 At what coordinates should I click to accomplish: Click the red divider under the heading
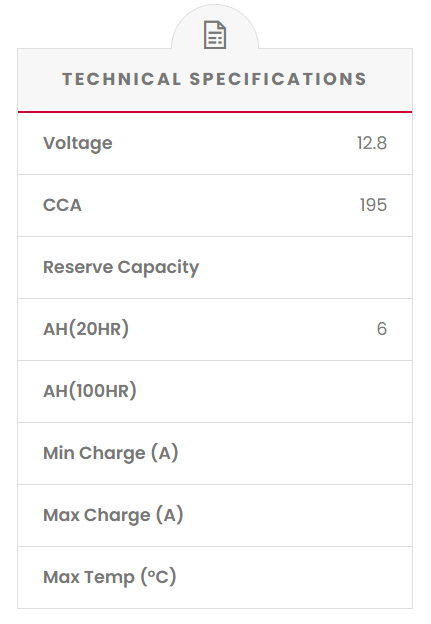[215, 112]
